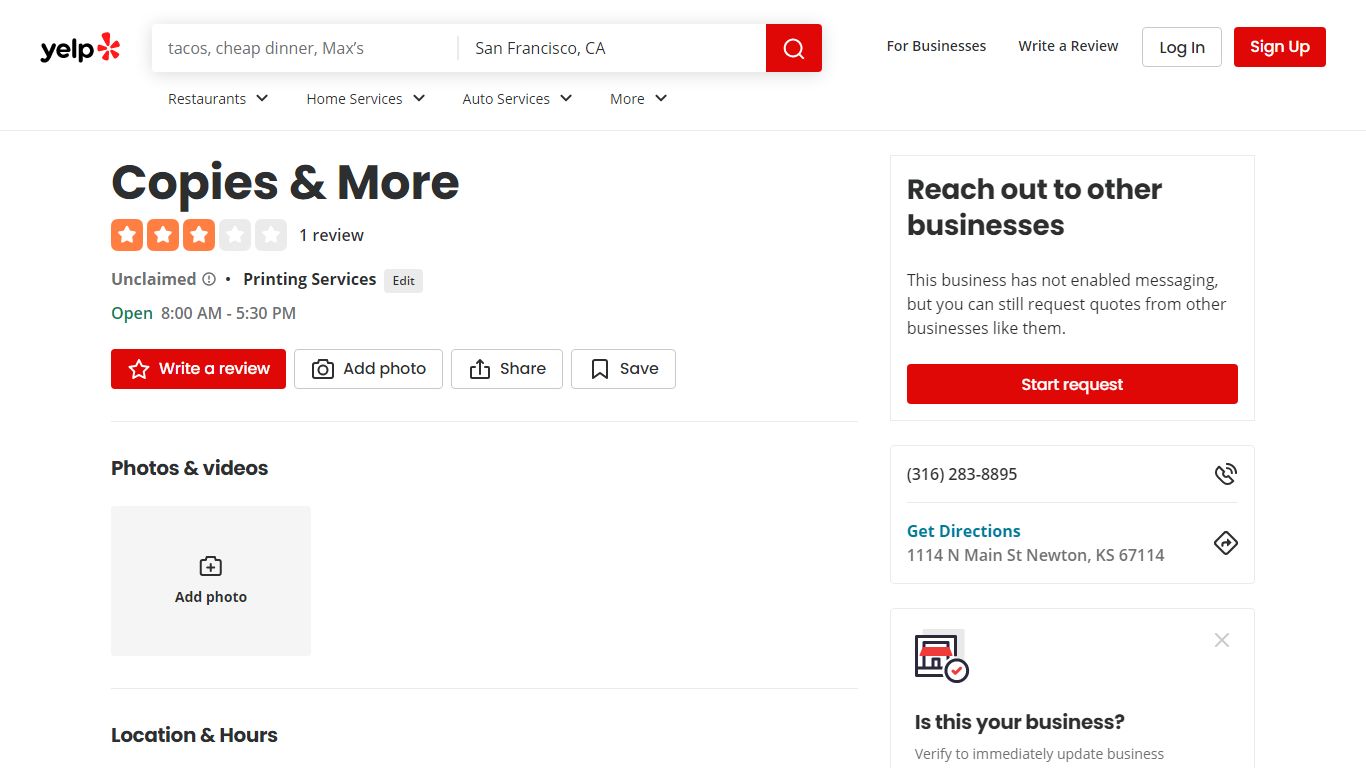
Task: Focus the San Francisco location field
Action: point(612,48)
